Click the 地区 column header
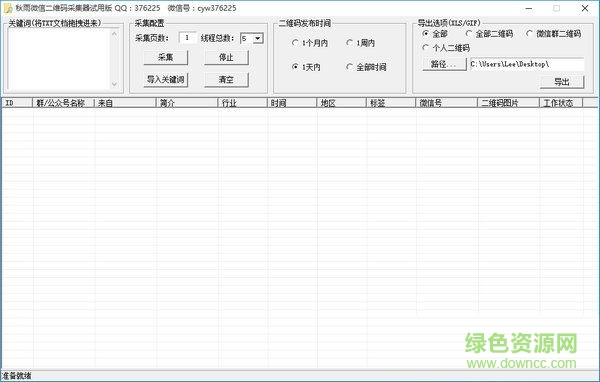The height and width of the screenshot is (382, 600). pyautogui.click(x=342, y=103)
